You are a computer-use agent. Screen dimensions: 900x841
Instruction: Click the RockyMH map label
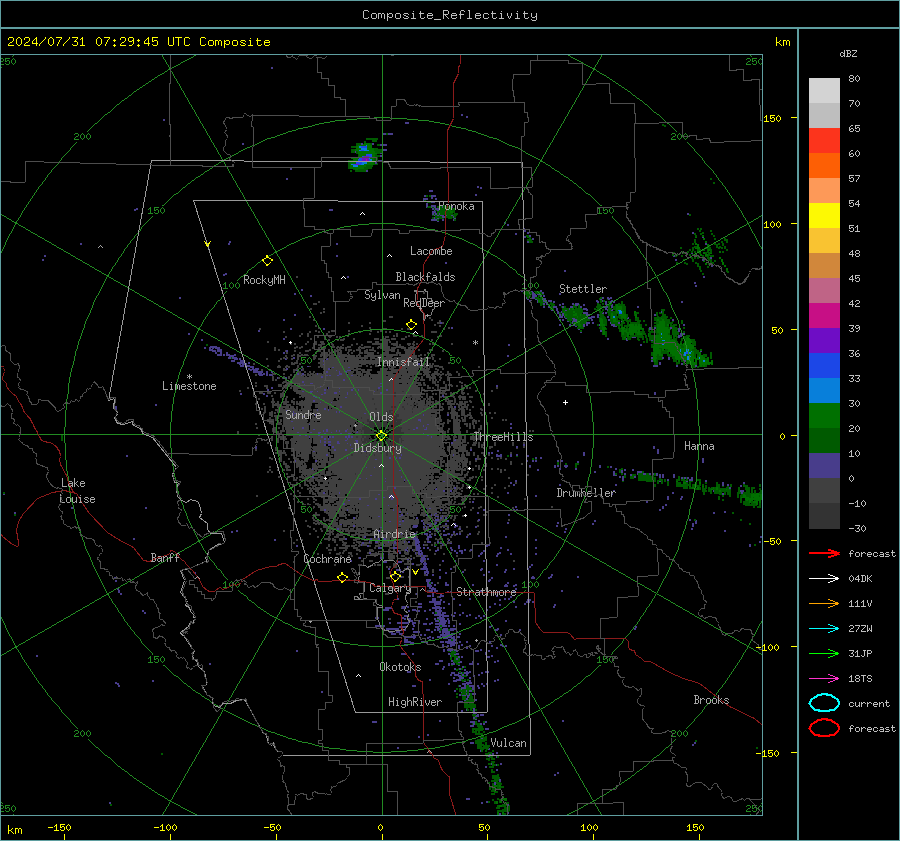264,280
